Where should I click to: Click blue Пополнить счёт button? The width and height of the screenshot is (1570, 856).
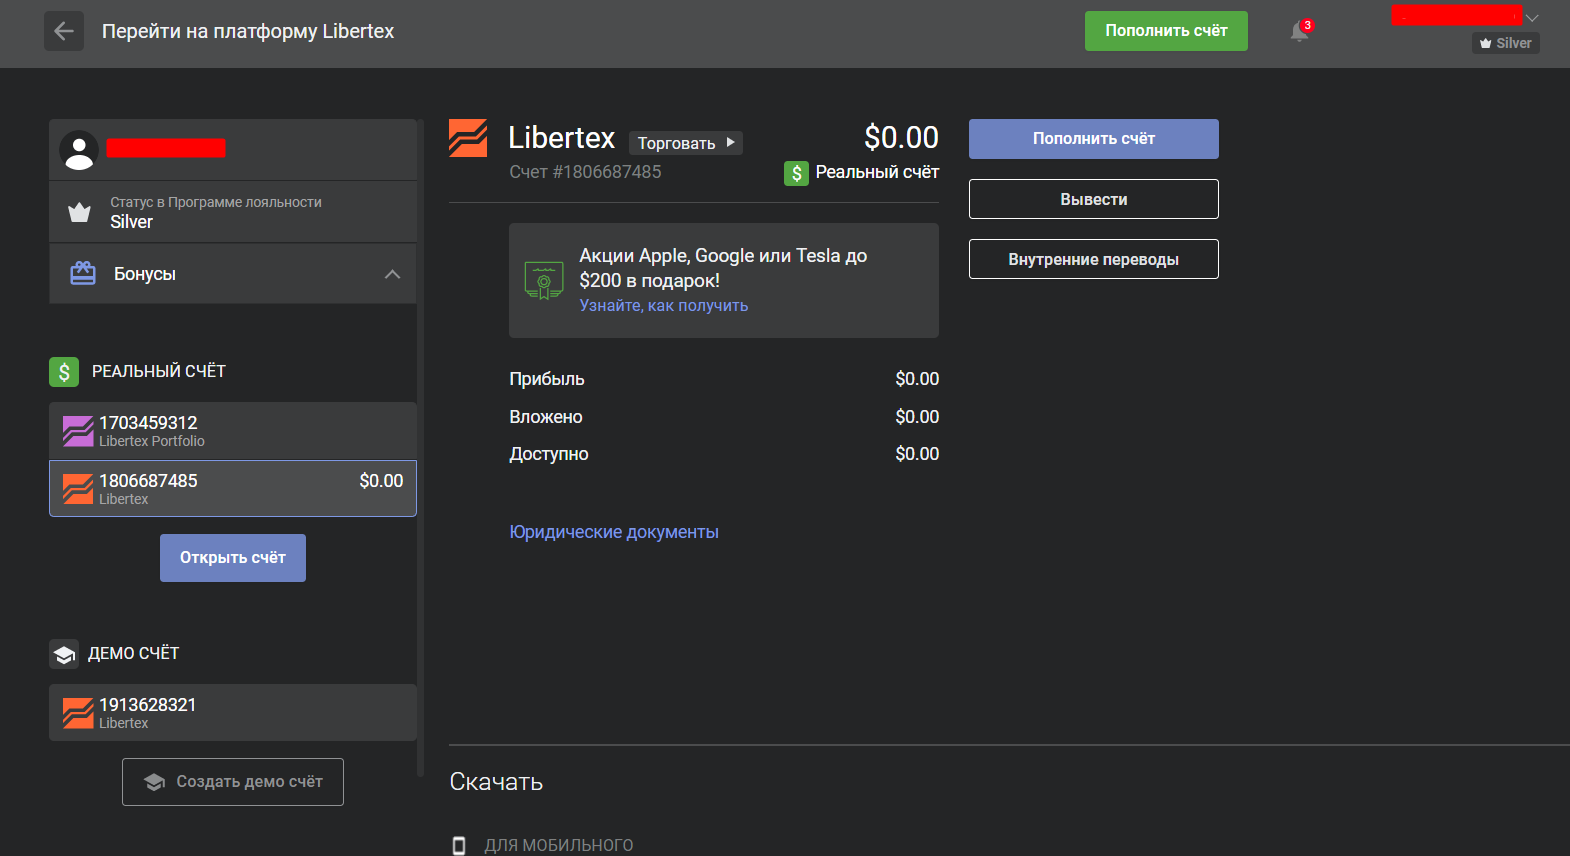pyautogui.click(x=1094, y=139)
